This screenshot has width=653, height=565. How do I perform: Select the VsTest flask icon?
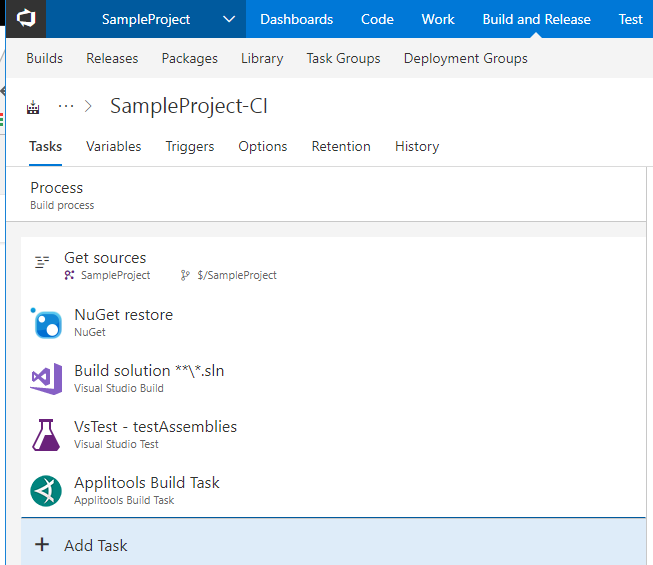tap(47, 435)
